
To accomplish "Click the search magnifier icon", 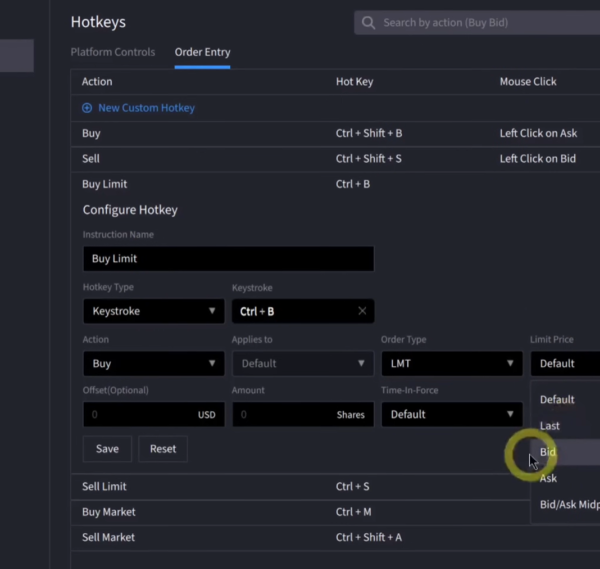I will coord(369,22).
